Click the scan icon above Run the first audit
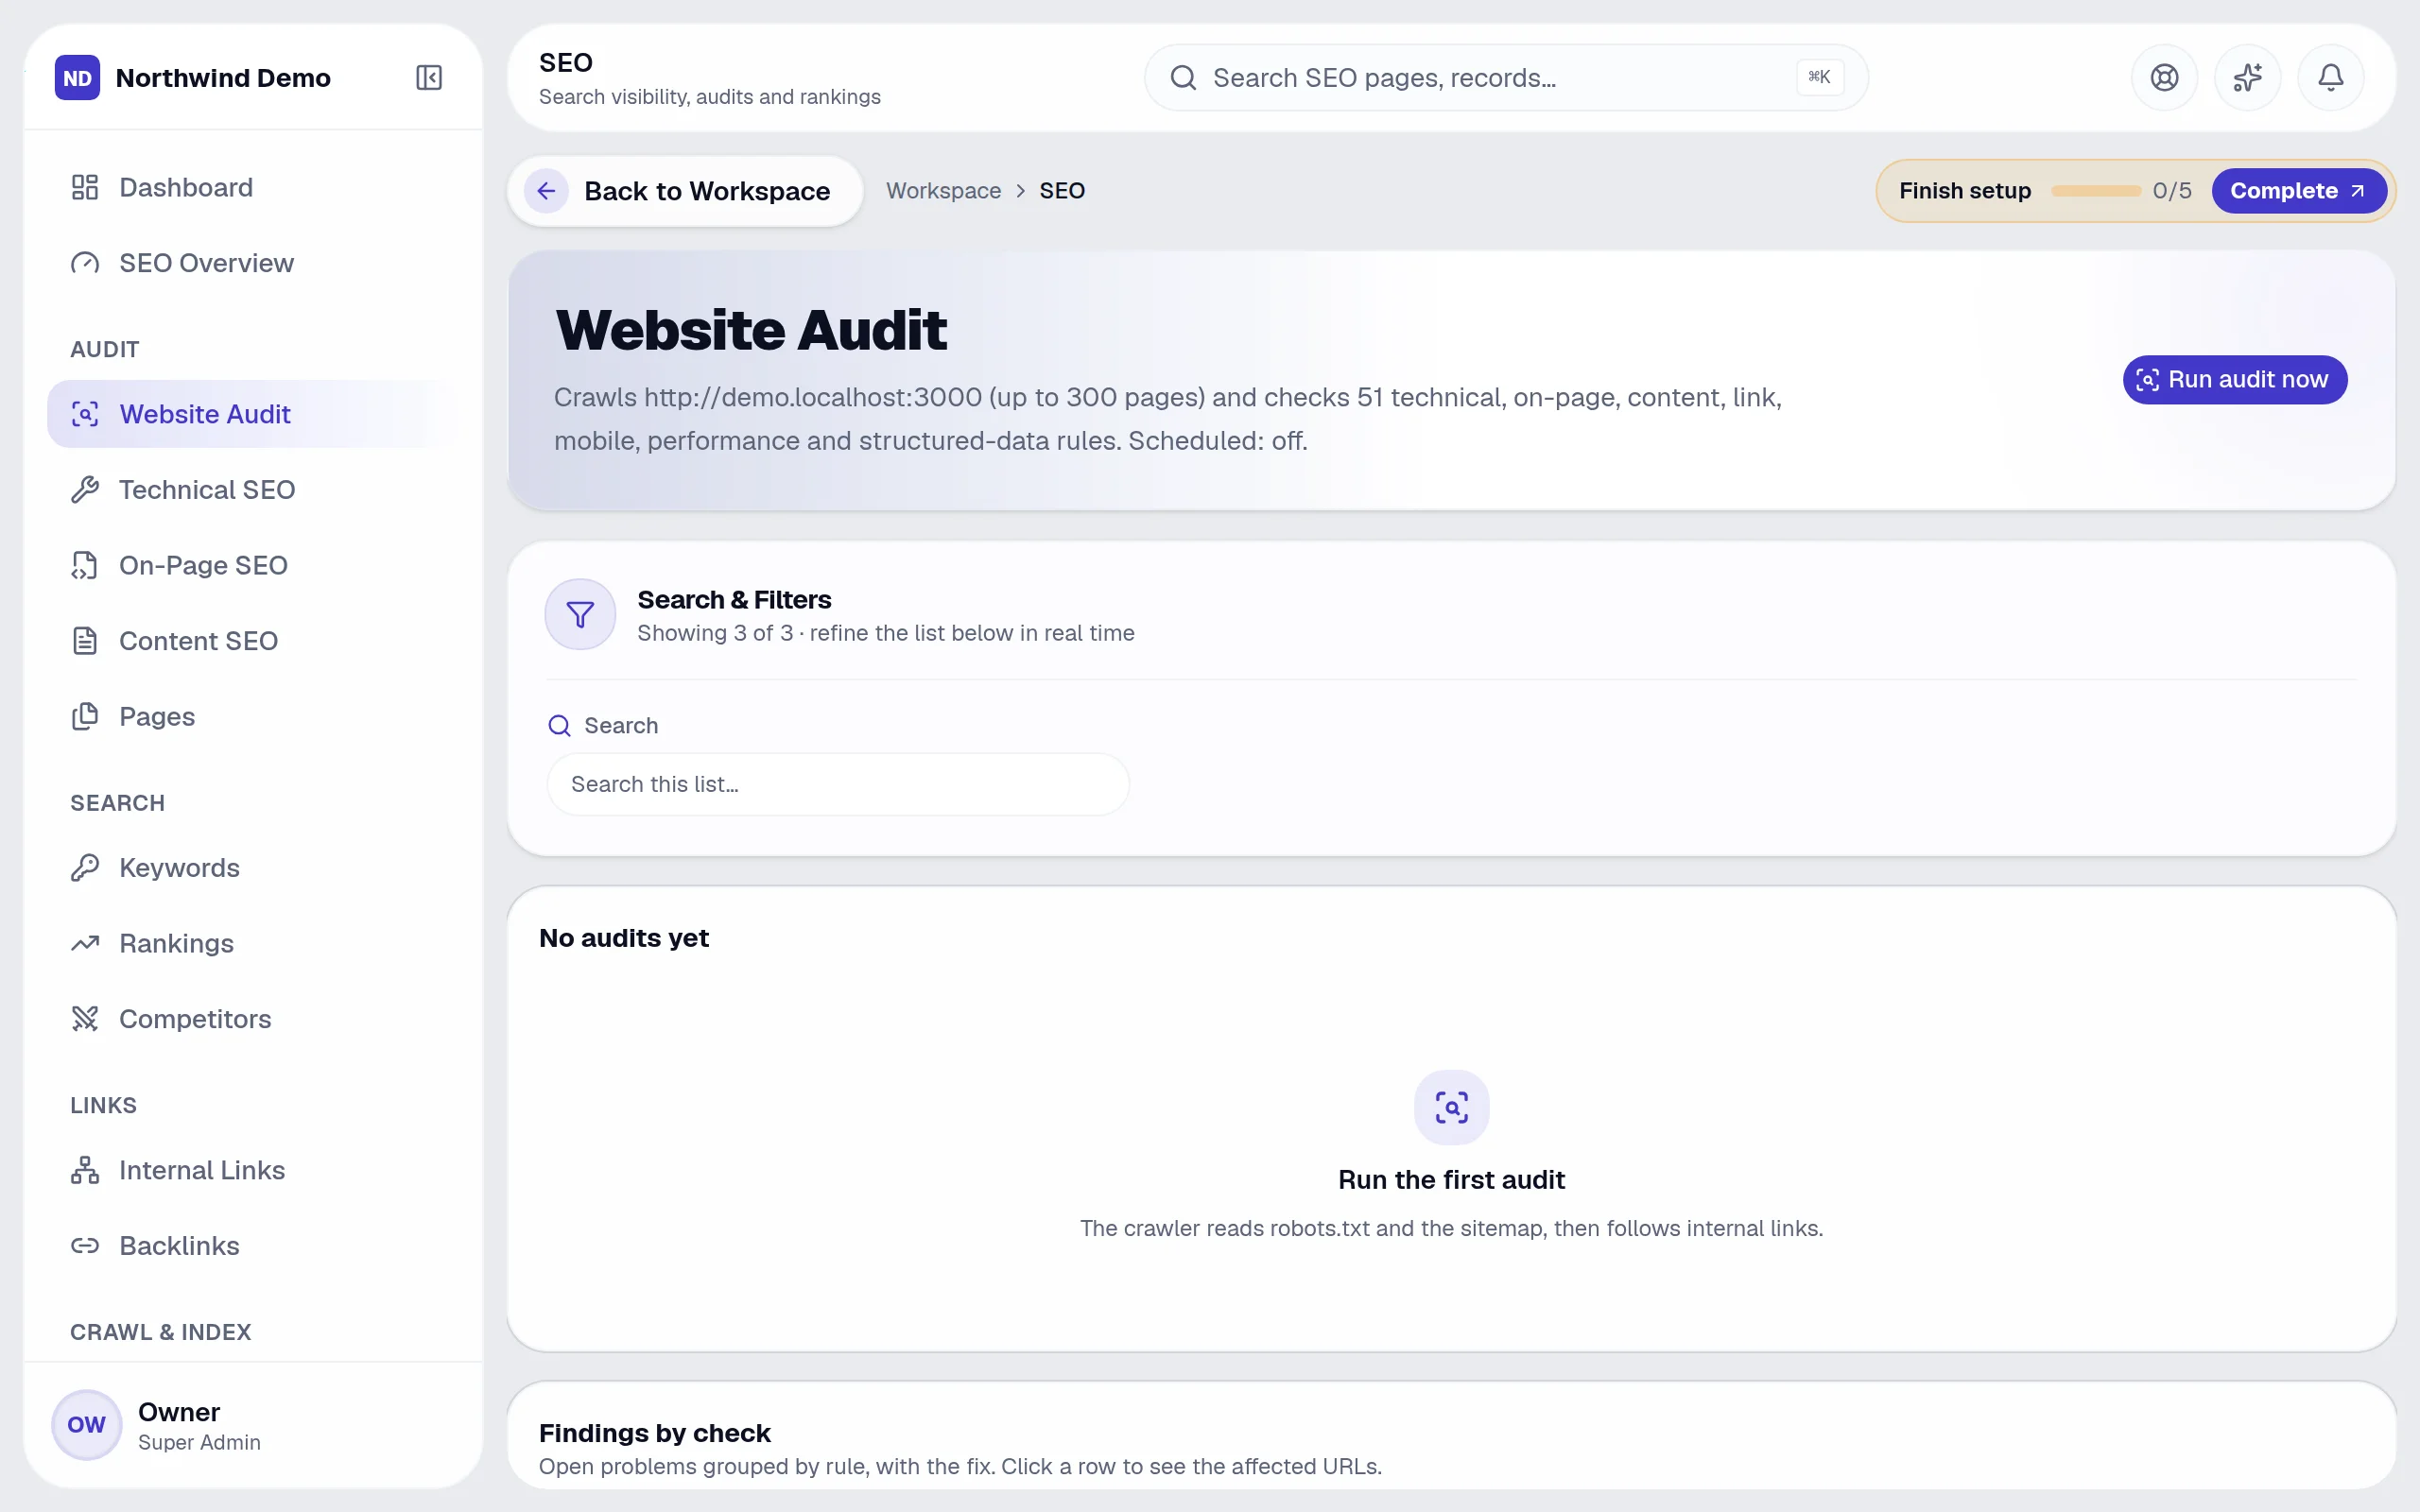The height and width of the screenshot is (1512, 2420). (x=1452, y=1107)
